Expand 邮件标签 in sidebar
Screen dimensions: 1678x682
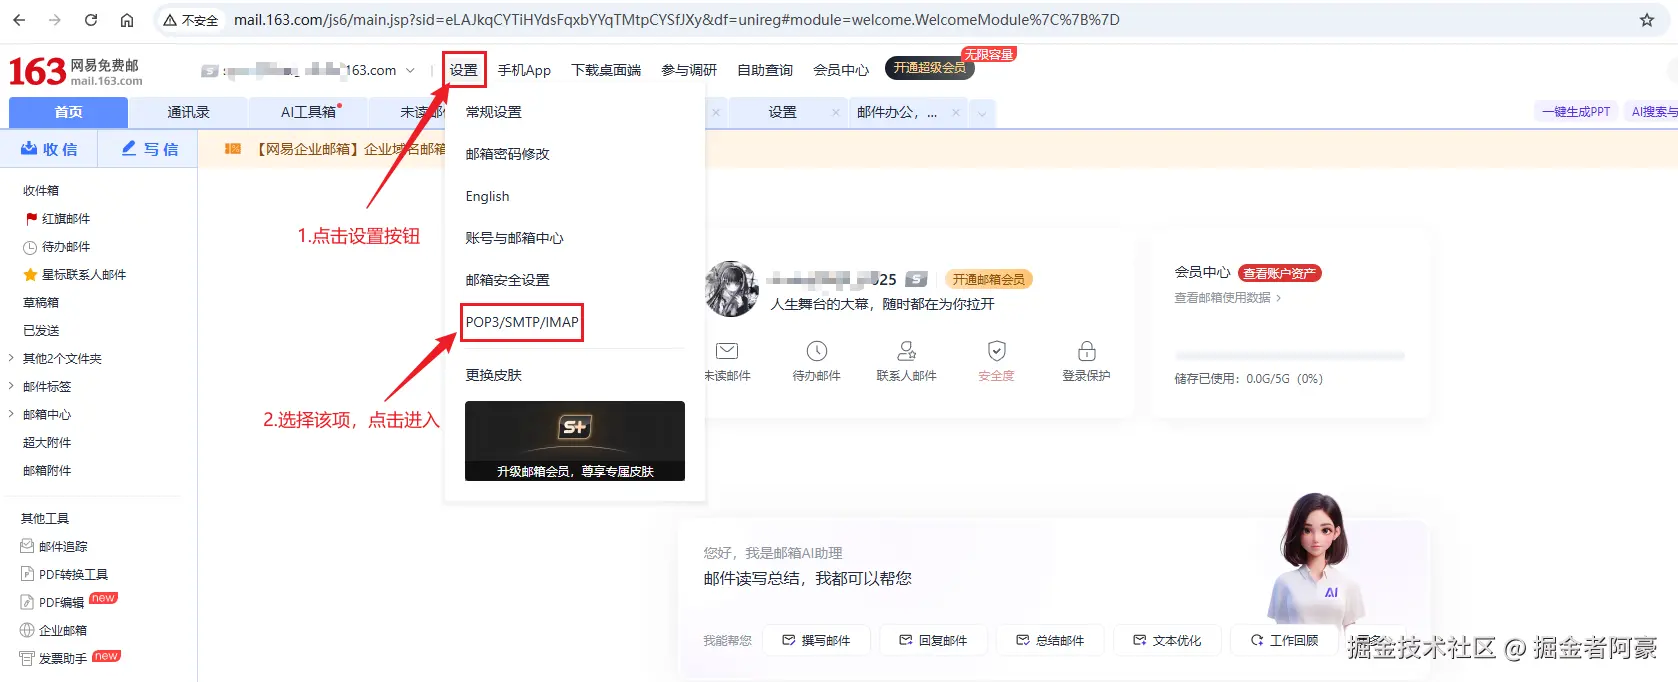point(11,386)
